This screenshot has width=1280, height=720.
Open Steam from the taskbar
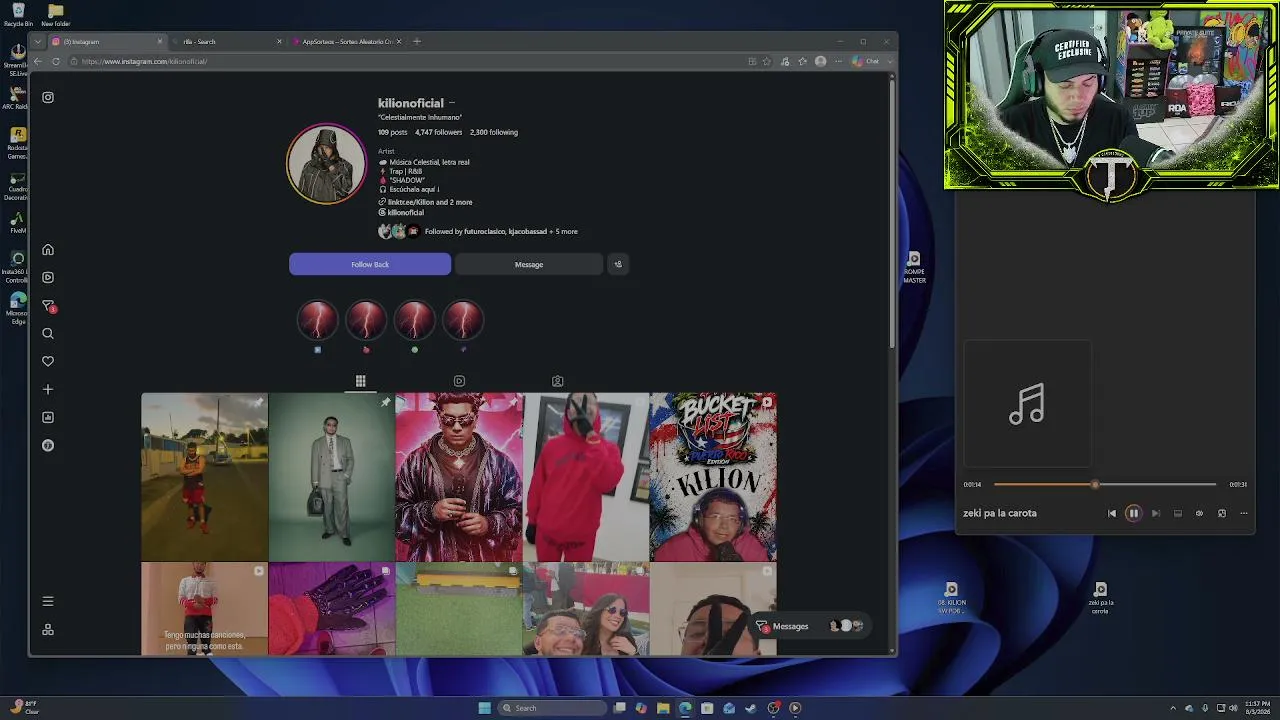pyautogui.click(x=751, y=708)
